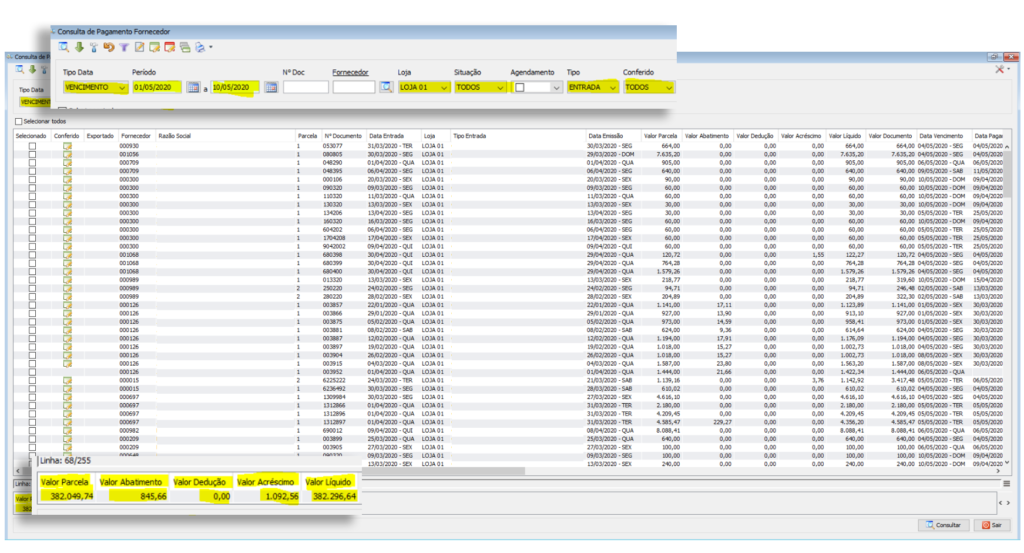Click the Fornecedor lookup magnifier icon
Viewport: 1024px width, 553px height.
386,87
